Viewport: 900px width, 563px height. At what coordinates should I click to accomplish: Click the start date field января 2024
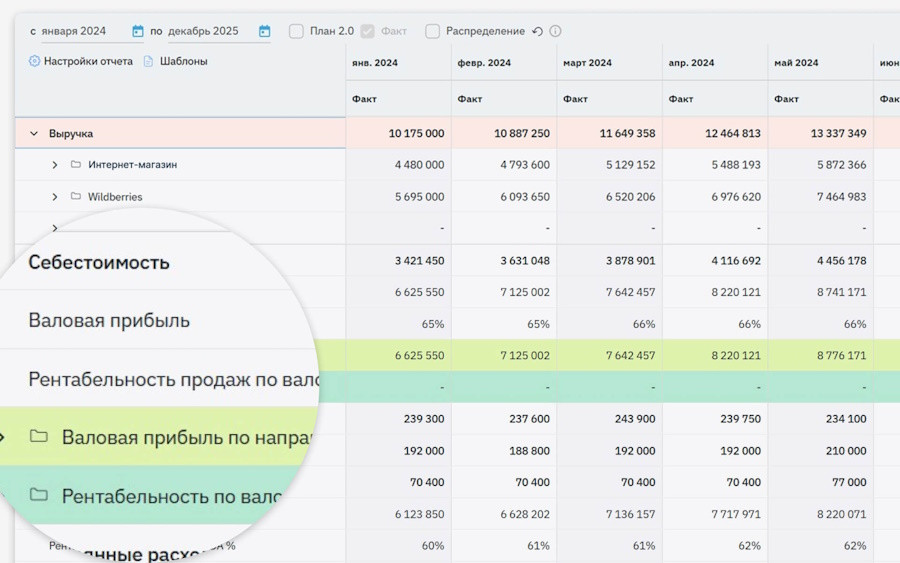(x=79, y=31)
